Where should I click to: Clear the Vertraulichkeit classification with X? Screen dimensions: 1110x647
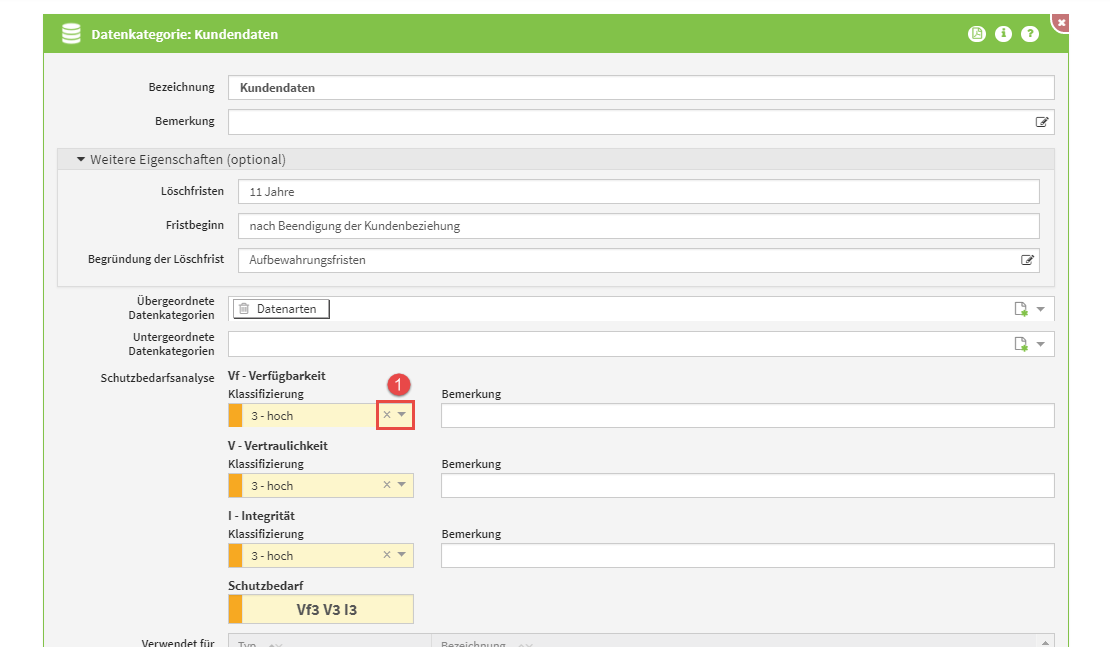pyautogui.click(x=387, y=485)
